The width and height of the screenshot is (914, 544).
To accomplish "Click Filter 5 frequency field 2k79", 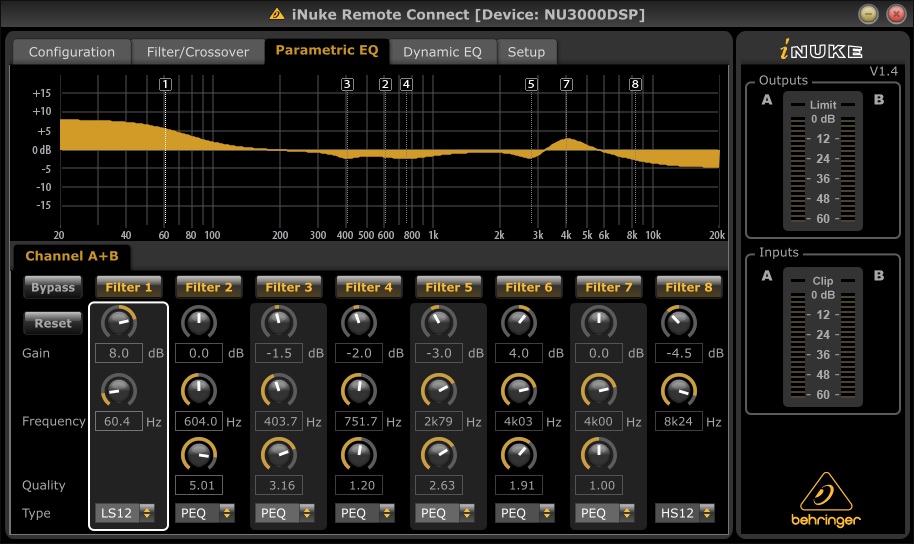I will [x=439, y=422].
